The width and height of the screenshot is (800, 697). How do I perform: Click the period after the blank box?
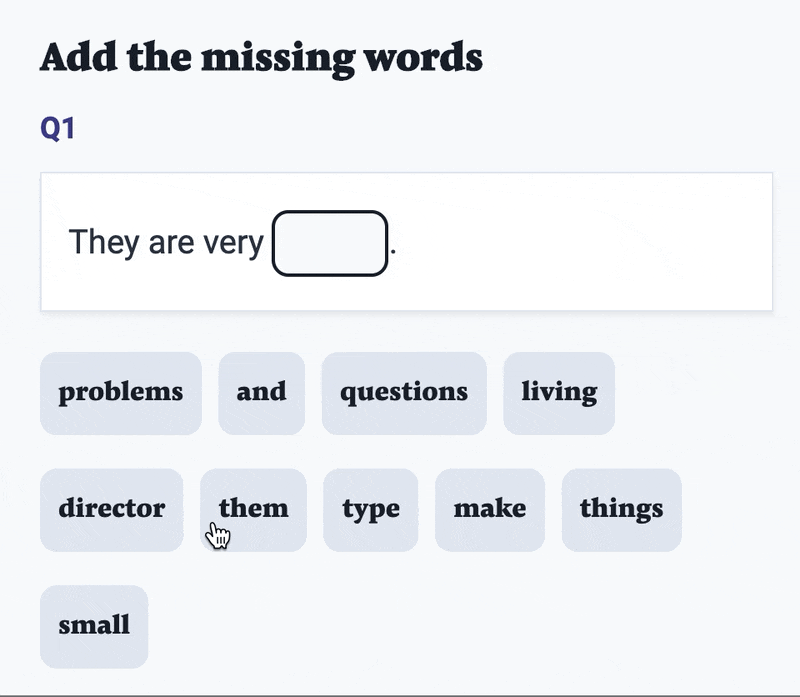point(393,248)
